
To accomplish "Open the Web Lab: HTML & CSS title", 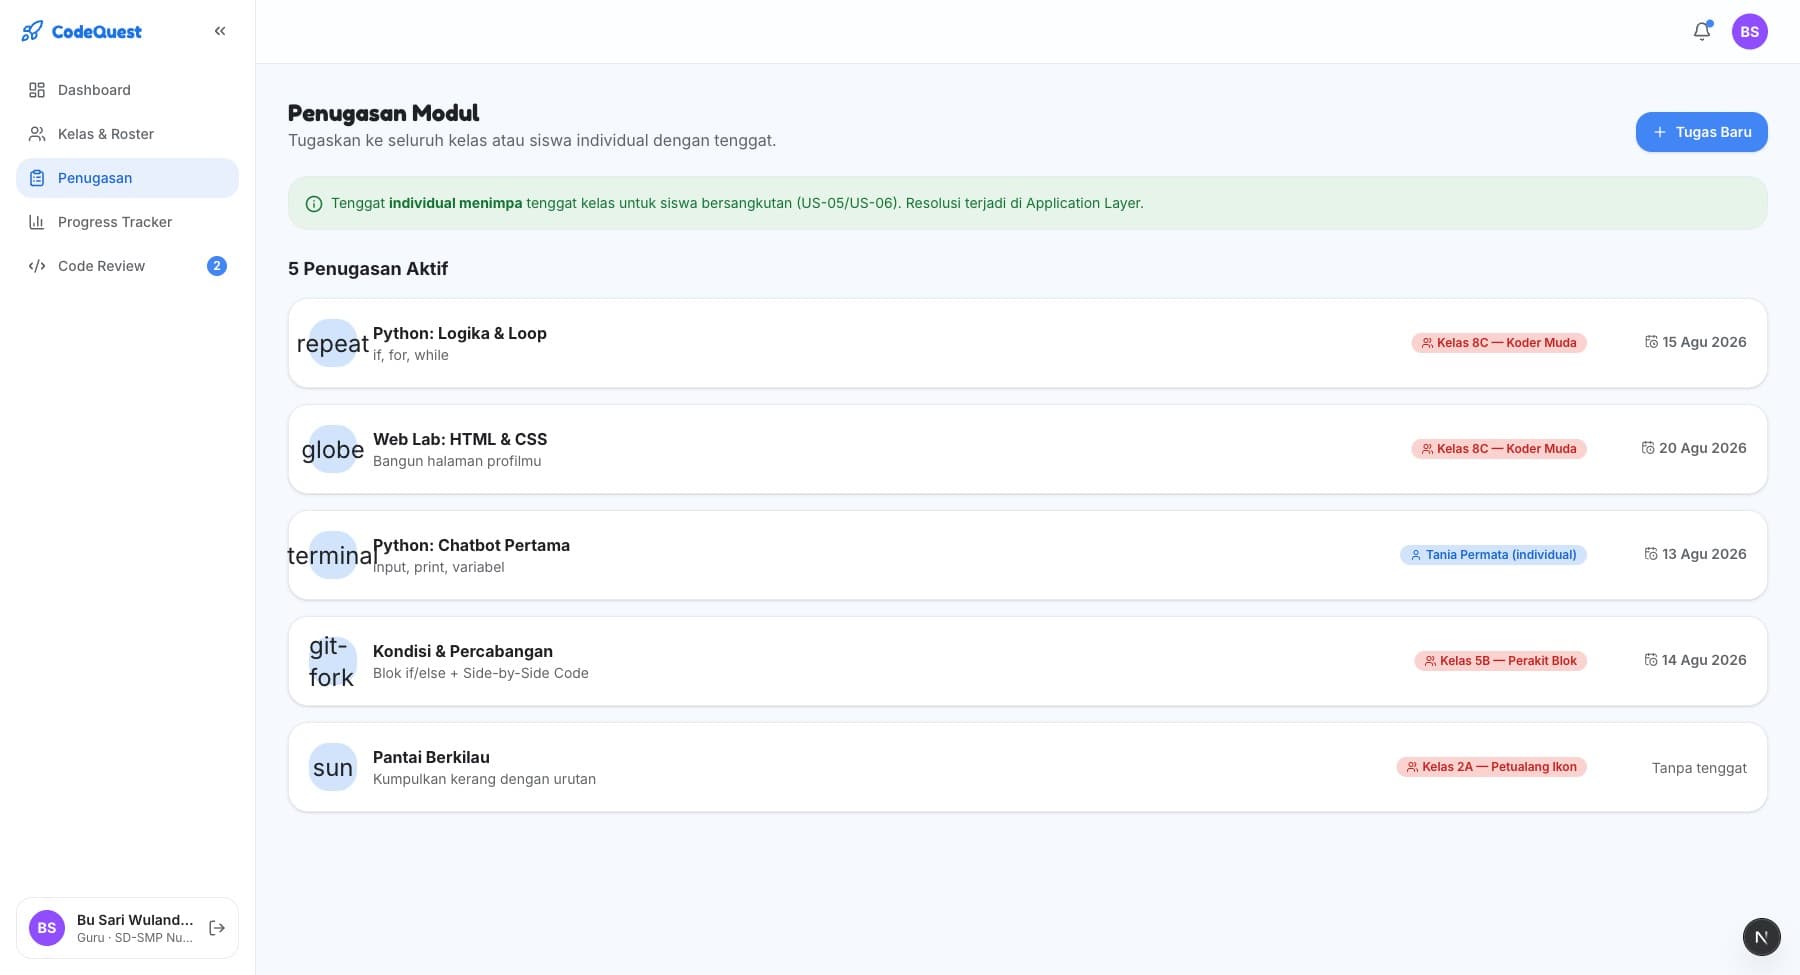I will tap(460, 439).
